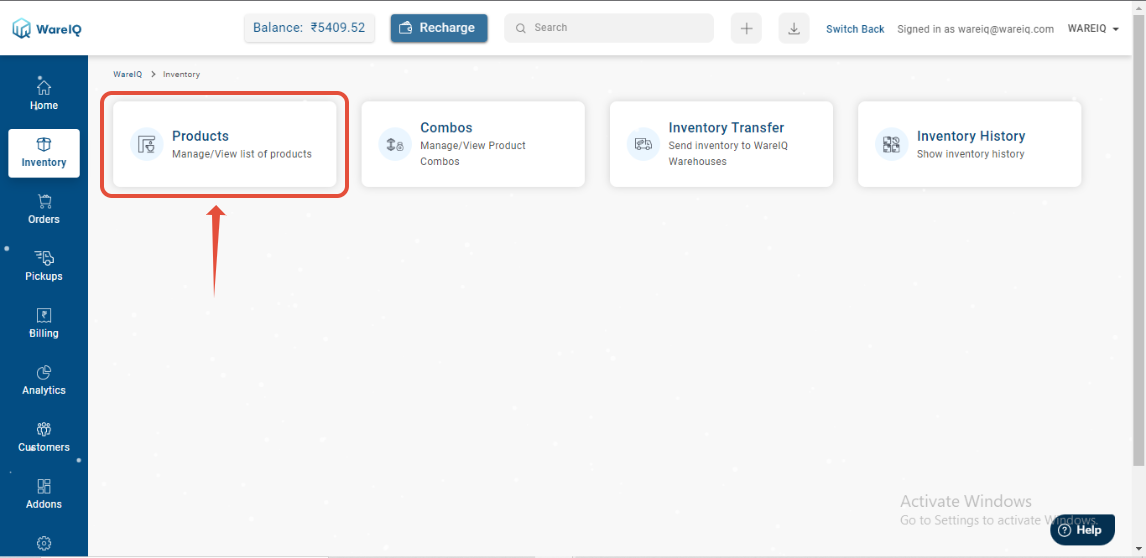Open the Inventory Transfer card title
Screen dimensions: 1146x558
(x=726, y=127)
